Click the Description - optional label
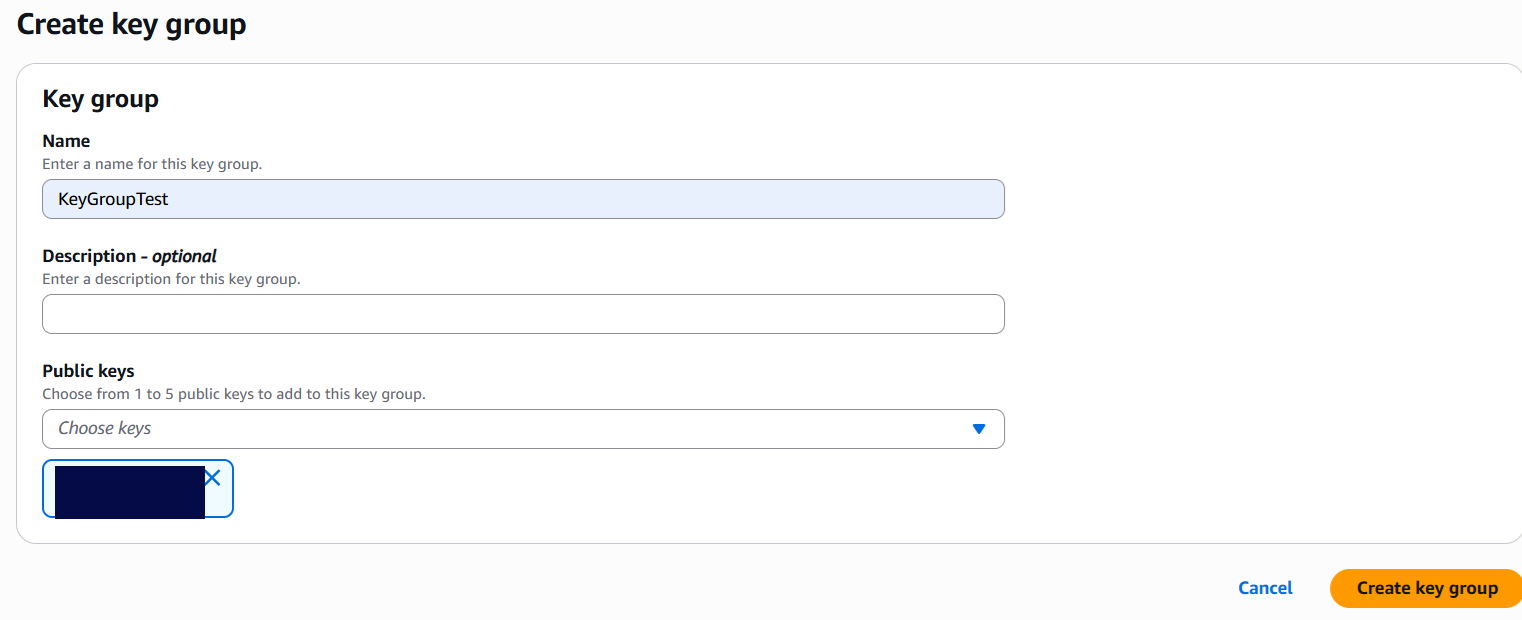1522x620 pixels. [x=129, y=256]
